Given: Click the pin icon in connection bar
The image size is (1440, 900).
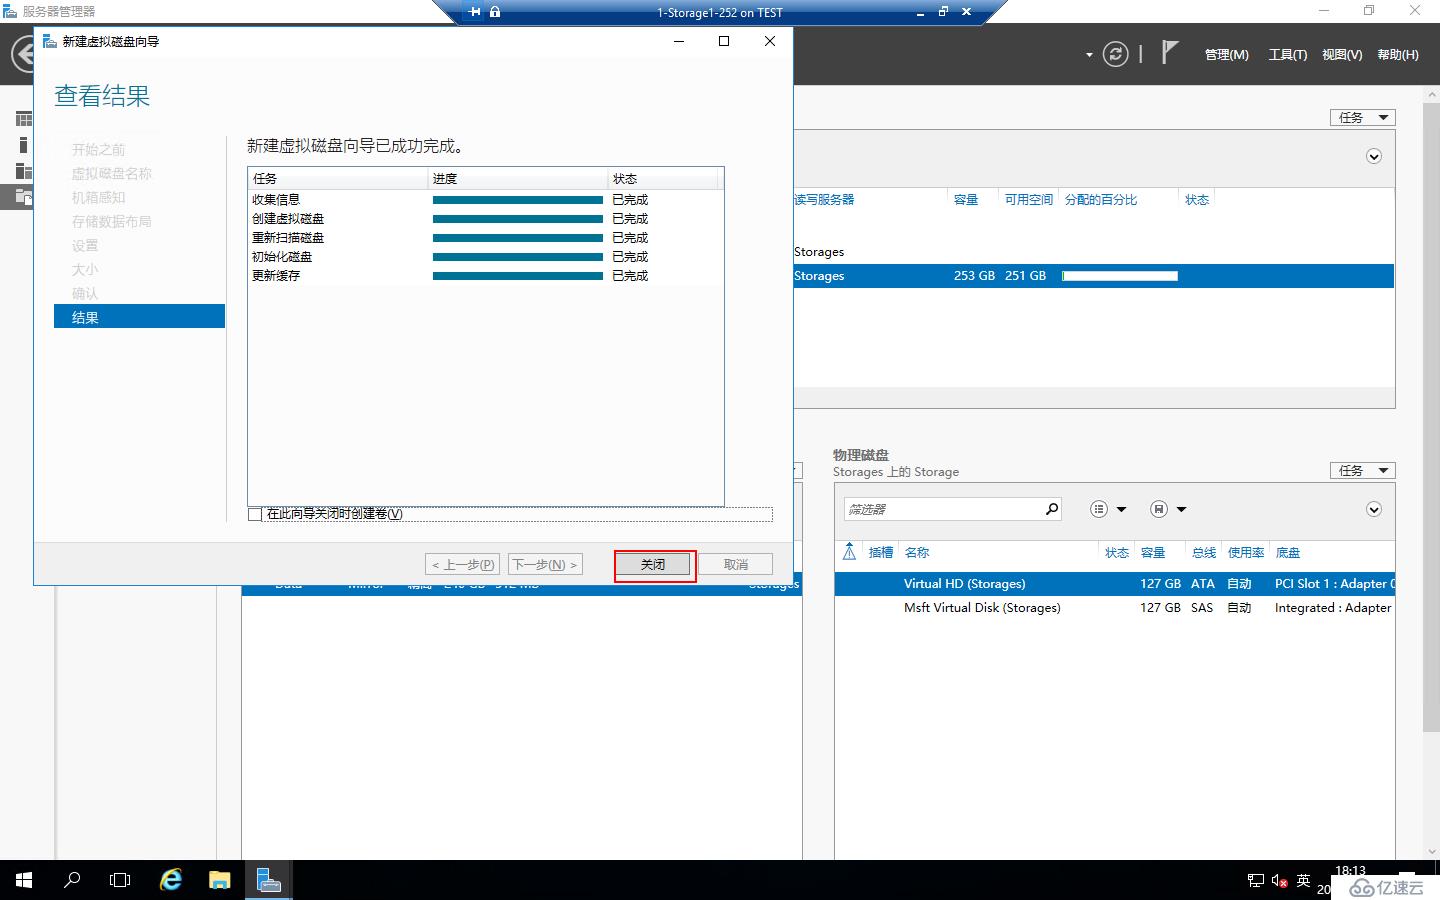Looking at the screenshot, I should click(475, 12).
